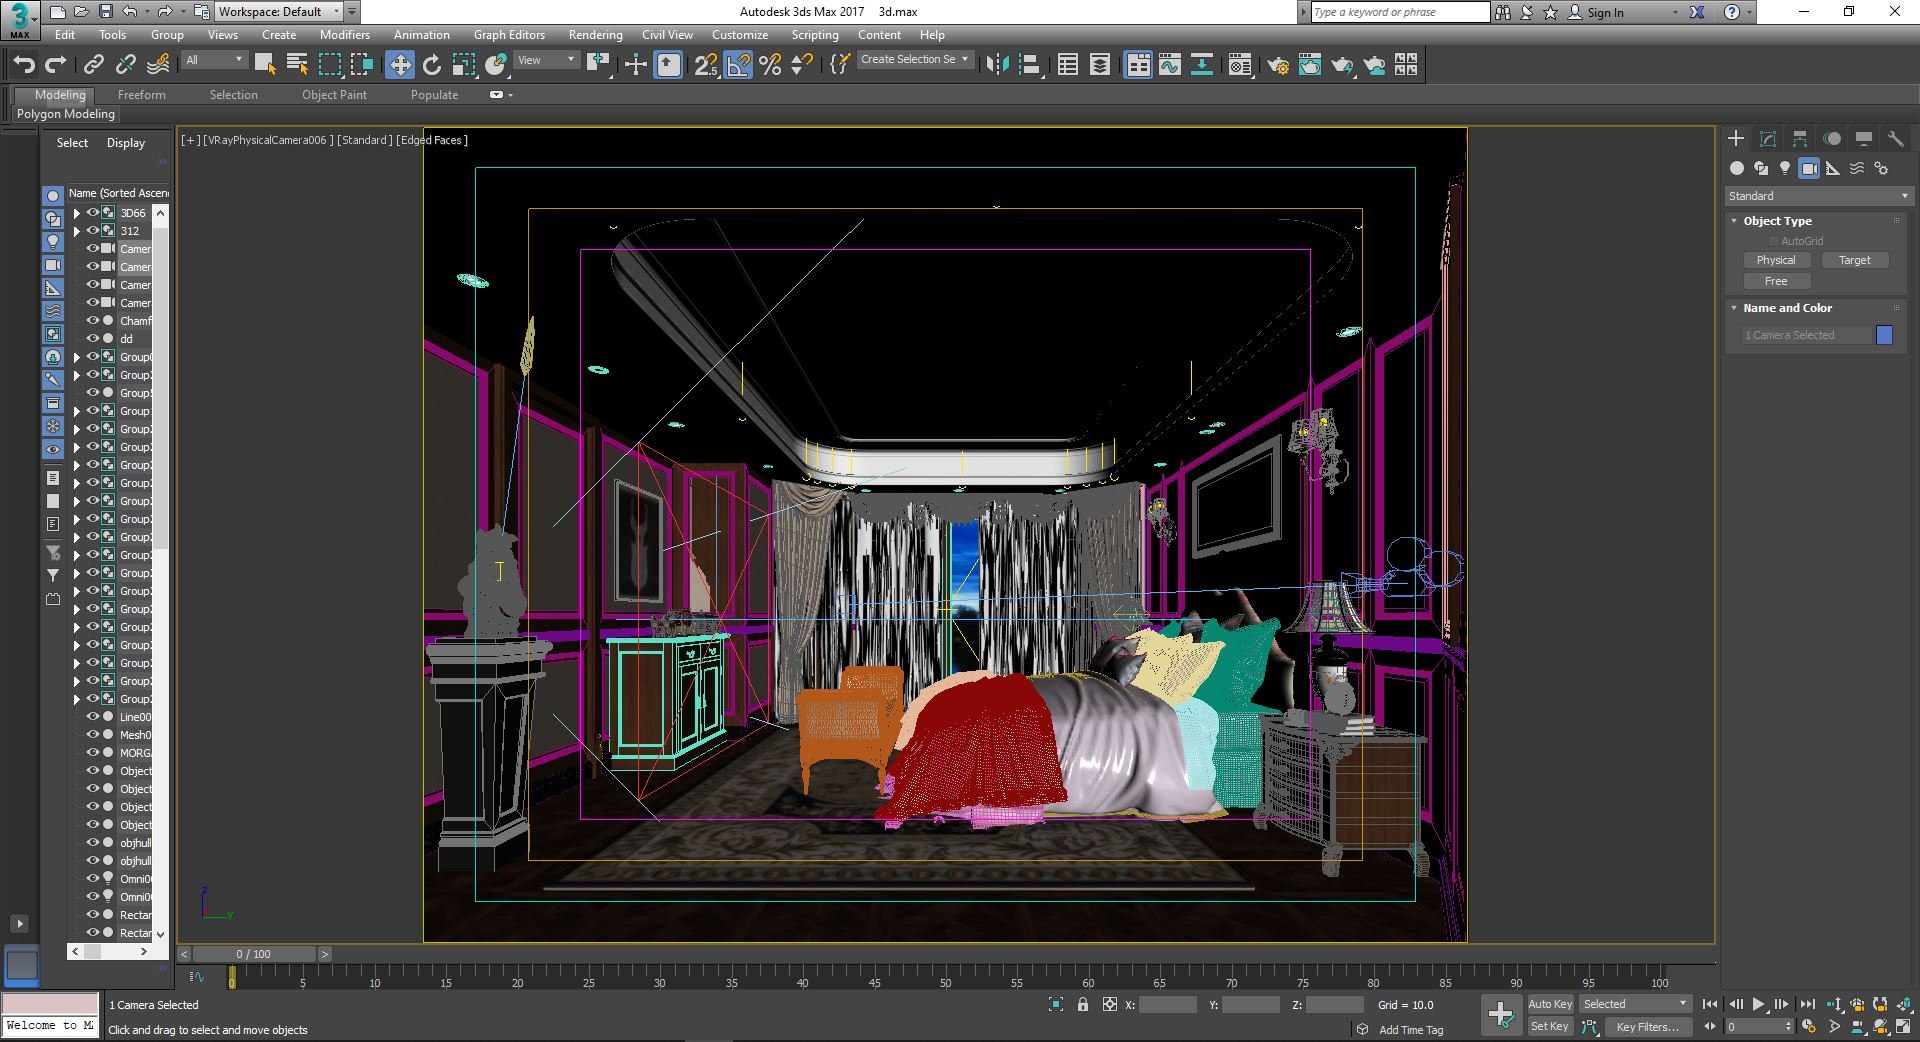This screenshot has width=1920, height=1042.
Task: Toggle Display Cameras filter in Scene Explorer
Action: click(x=53, y=265)
